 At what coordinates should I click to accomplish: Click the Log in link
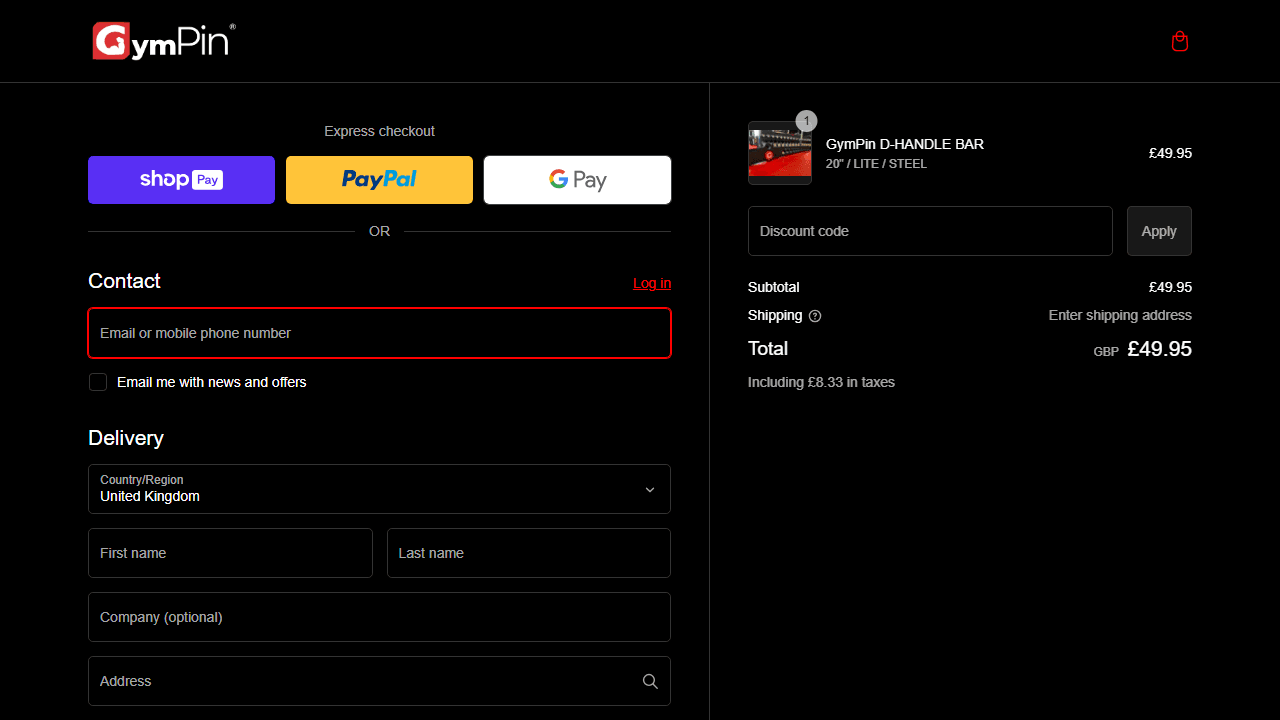pos(652,283)
